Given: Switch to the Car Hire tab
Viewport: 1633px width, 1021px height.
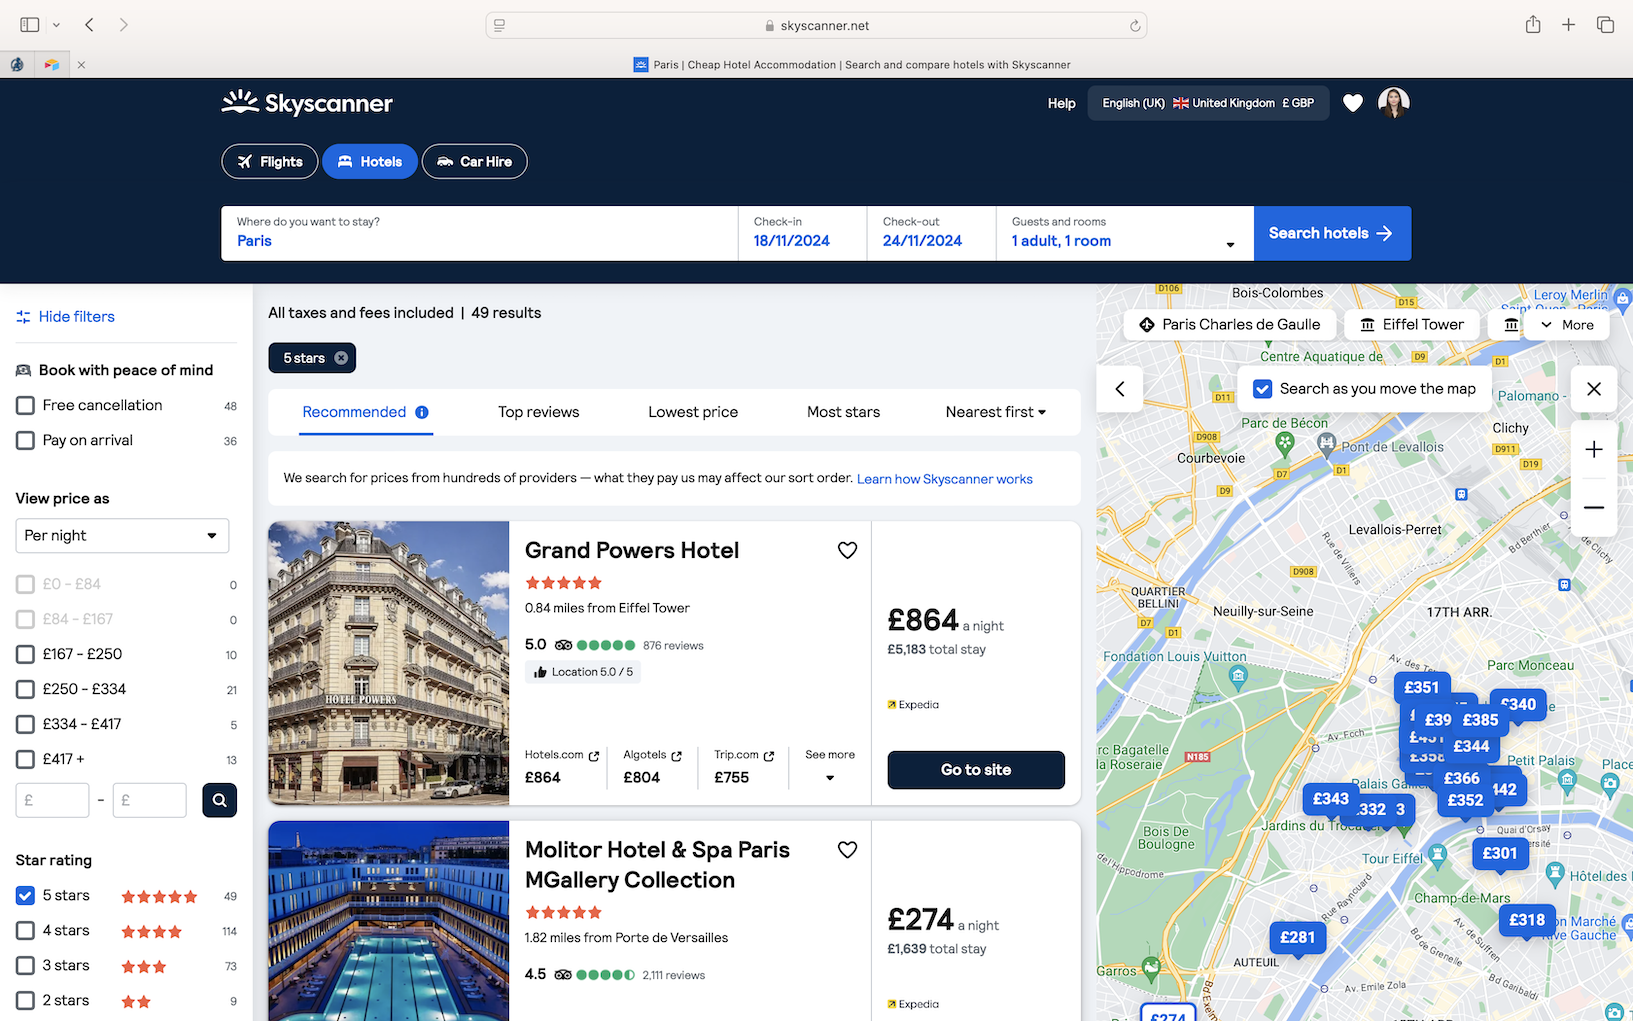Looking at the screenshot, I should [475, 161].
